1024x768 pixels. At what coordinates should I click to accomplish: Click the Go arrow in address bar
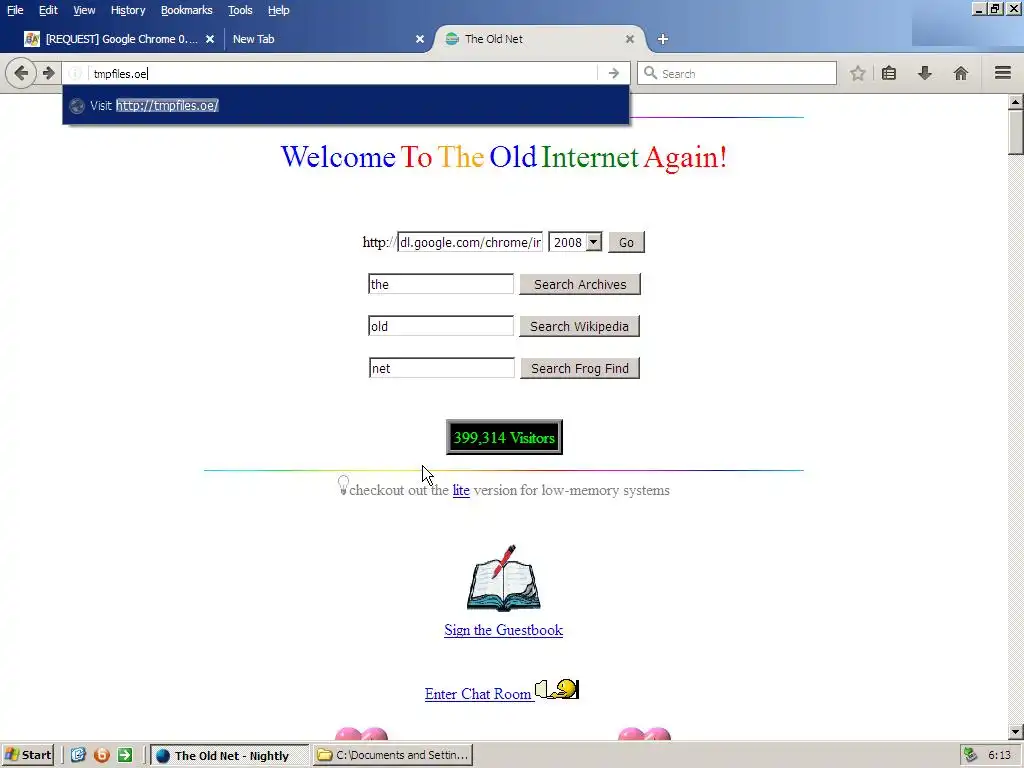[x=613, y=73]
